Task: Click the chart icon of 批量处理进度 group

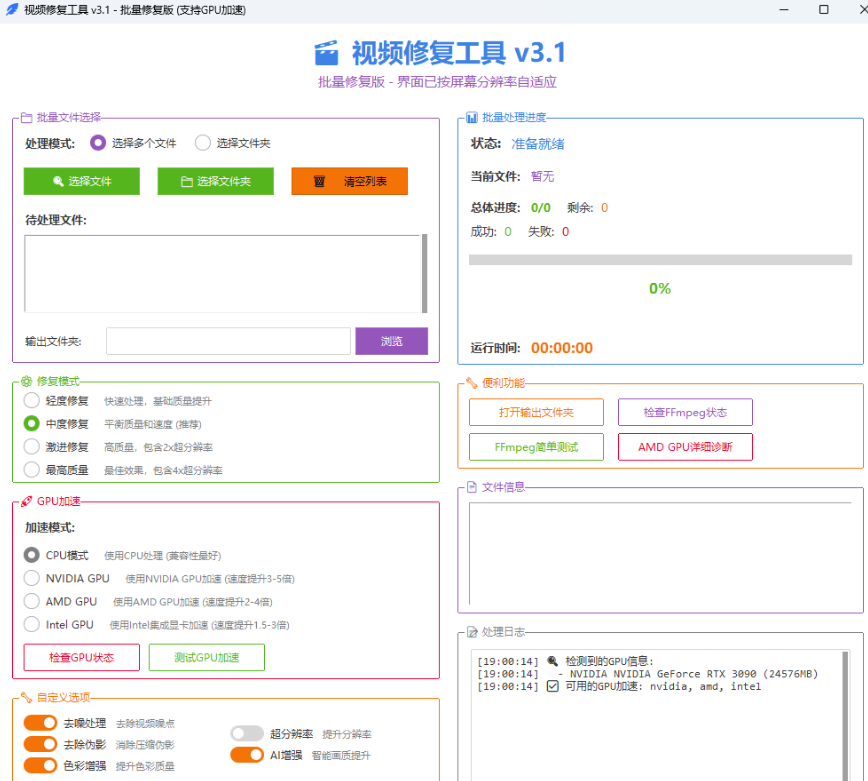Action: pos(472,117)
